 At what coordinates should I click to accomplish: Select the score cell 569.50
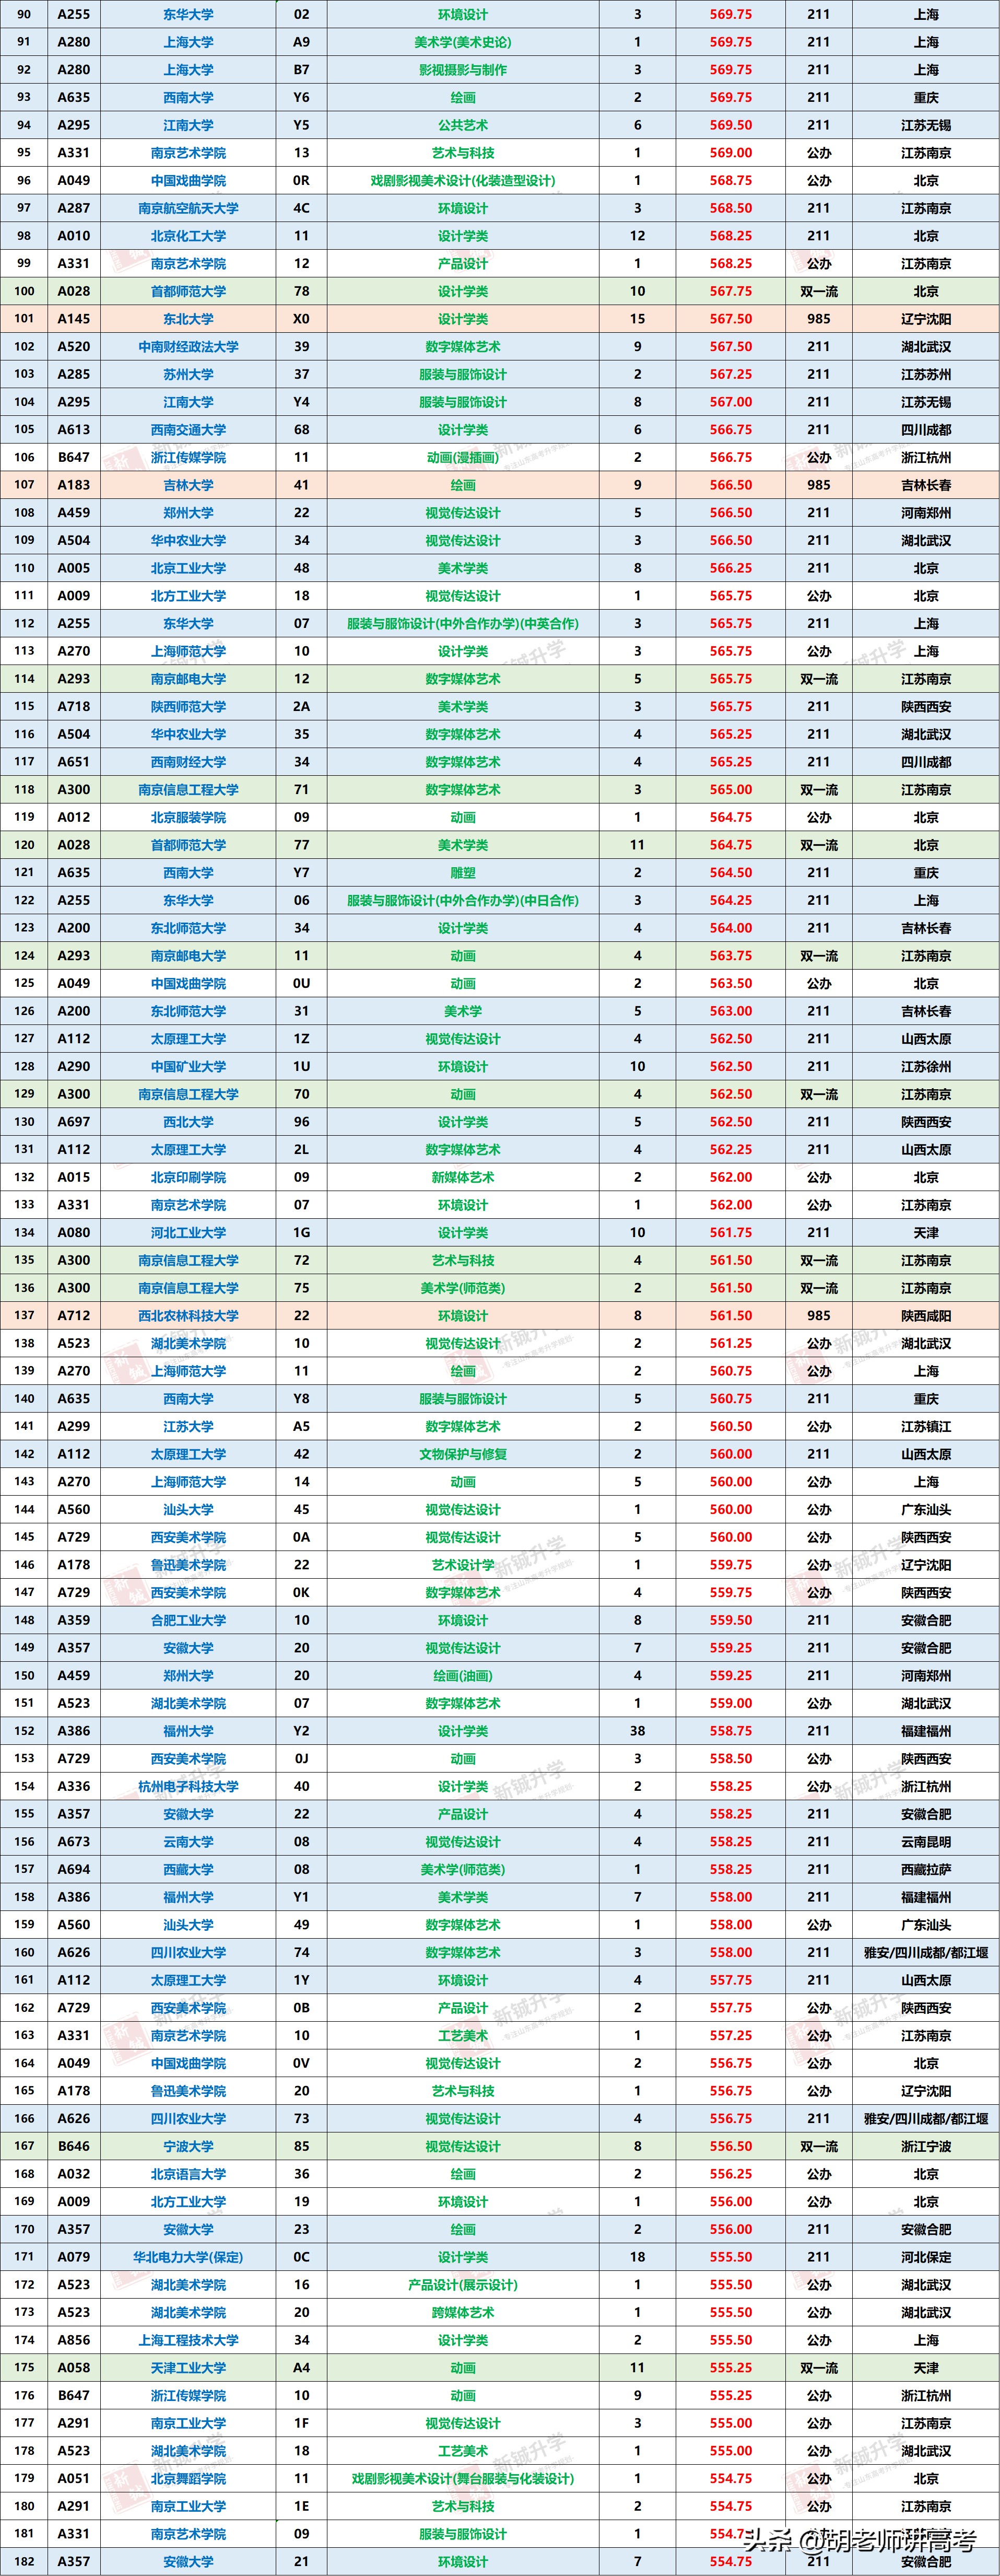(x=730, y=125)
